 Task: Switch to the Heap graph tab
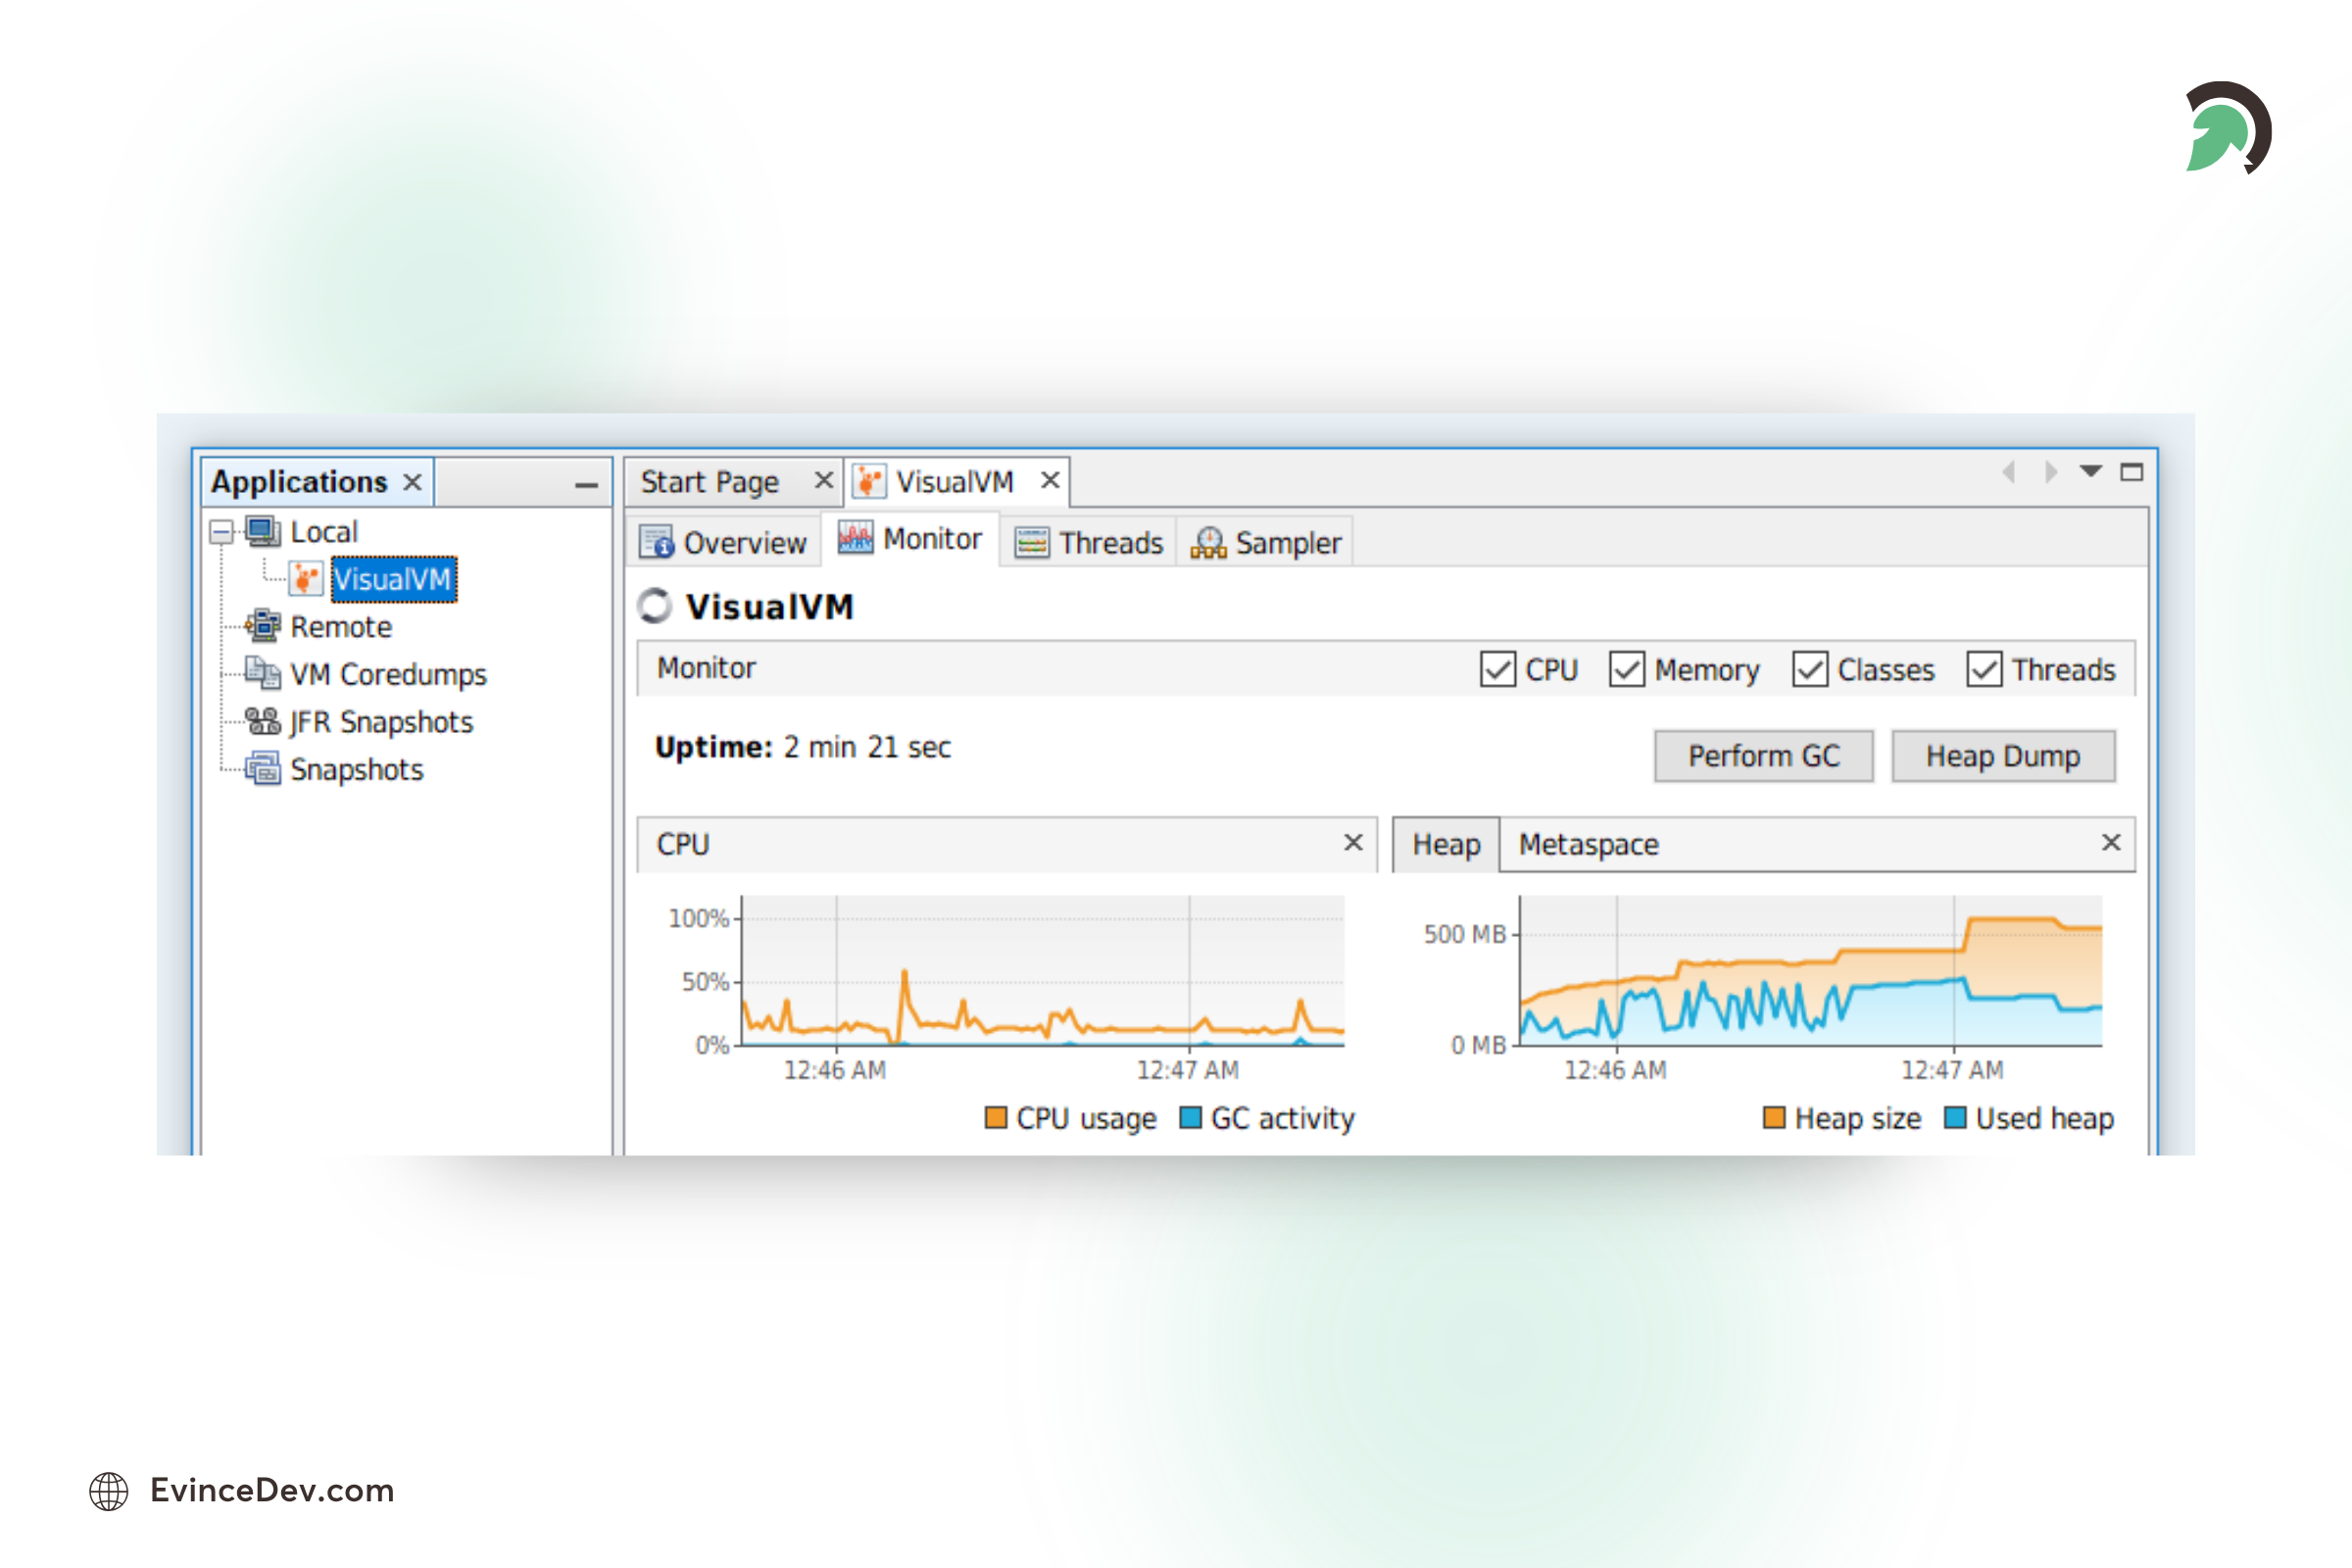pyautogui.click(x=1446, y=845)
